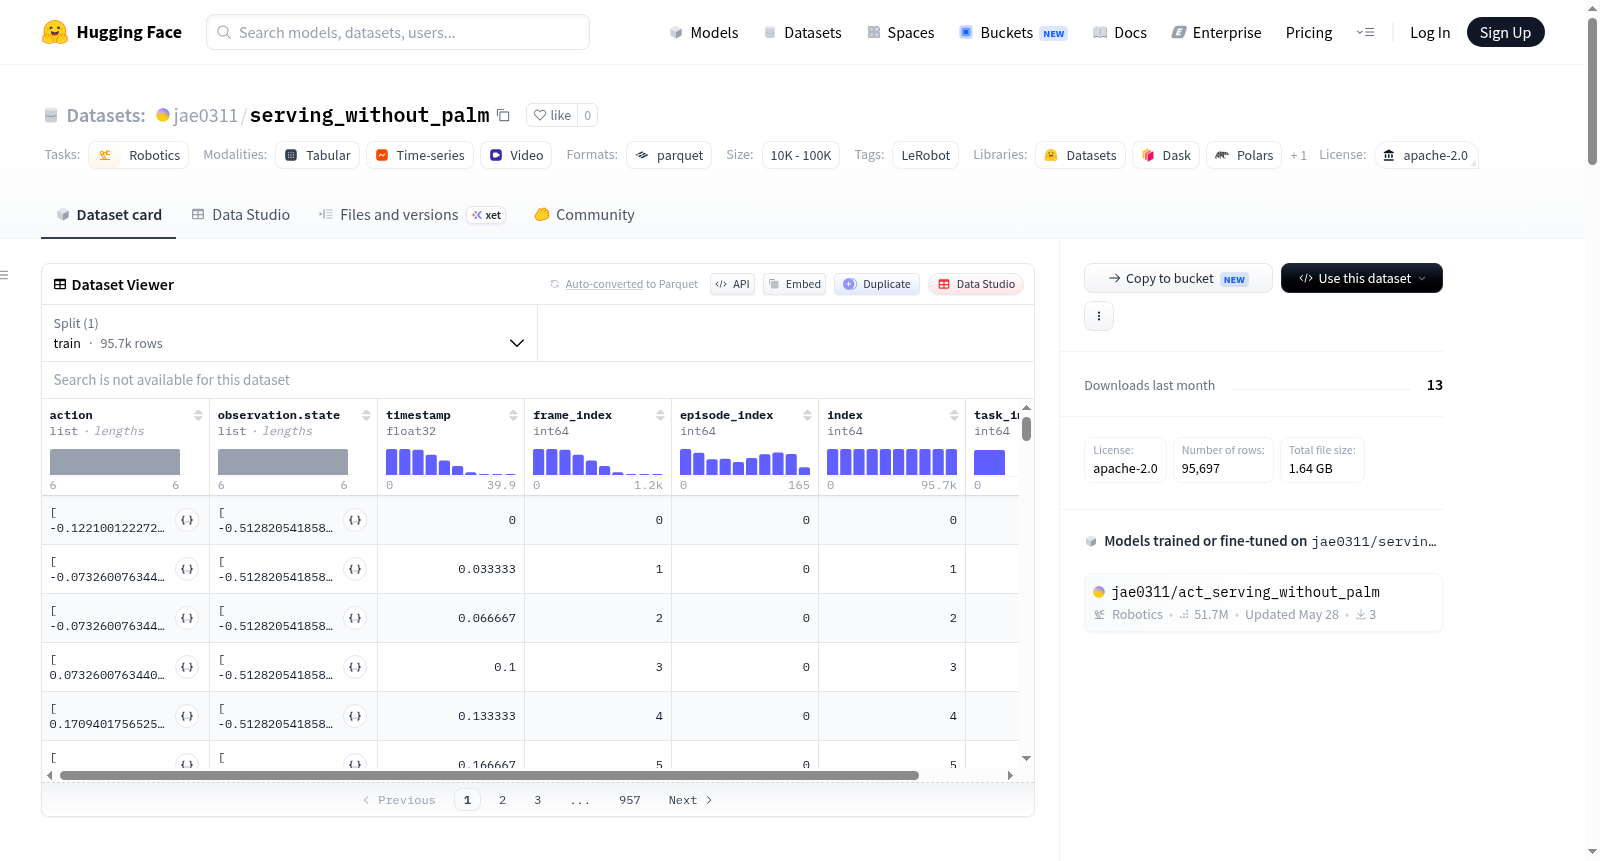The width and height of the screenshot is (1600, 861).
Task: Open Models in the top navigation
Action: pyautogui.click(x=704, y=32)
